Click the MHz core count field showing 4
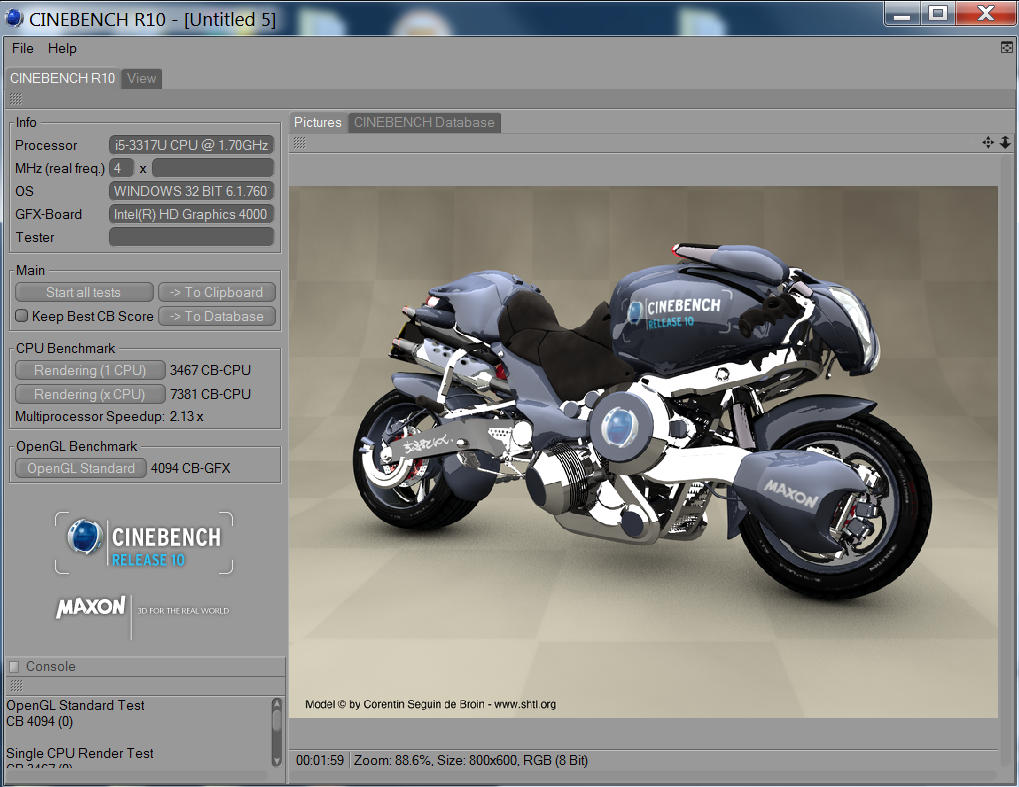 (x=121, y=168)
